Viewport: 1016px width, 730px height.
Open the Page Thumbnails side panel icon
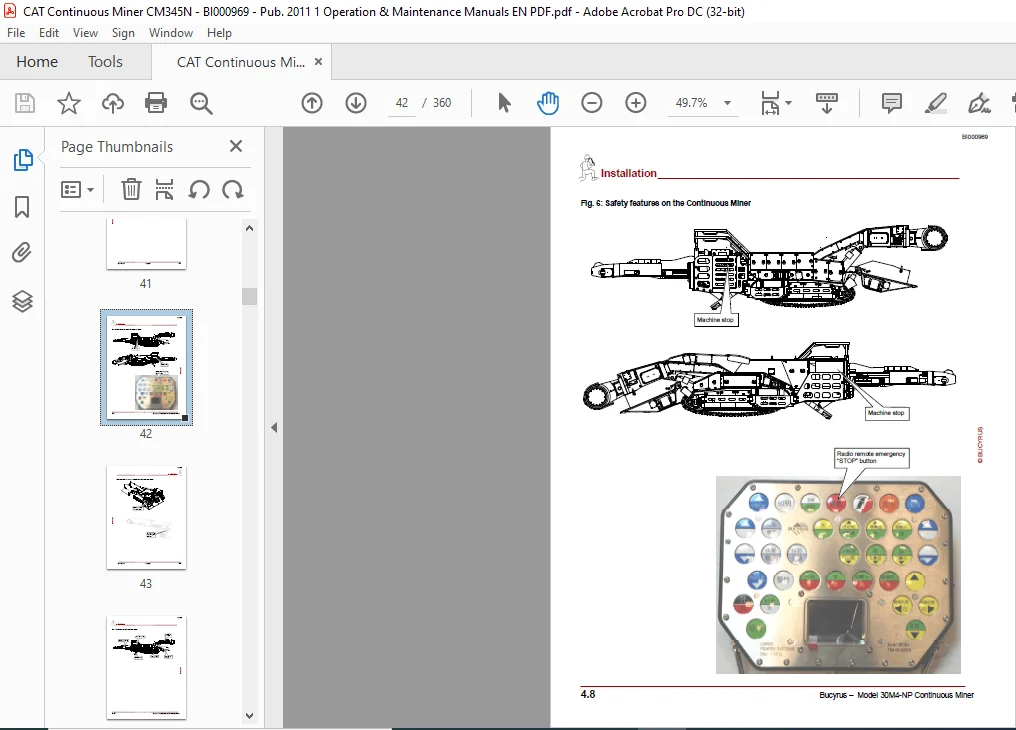pyautogui.click(x=23, y=160)
